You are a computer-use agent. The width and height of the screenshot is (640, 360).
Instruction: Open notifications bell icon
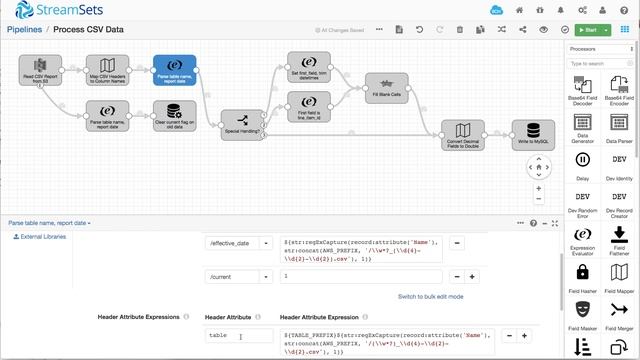(561, 10)
